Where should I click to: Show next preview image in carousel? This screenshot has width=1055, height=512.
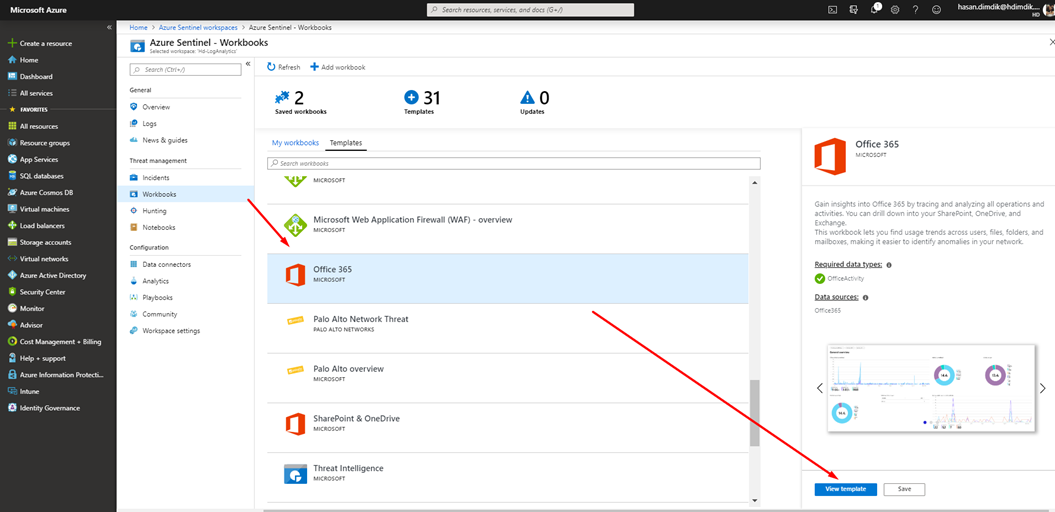pos(1042,388)
